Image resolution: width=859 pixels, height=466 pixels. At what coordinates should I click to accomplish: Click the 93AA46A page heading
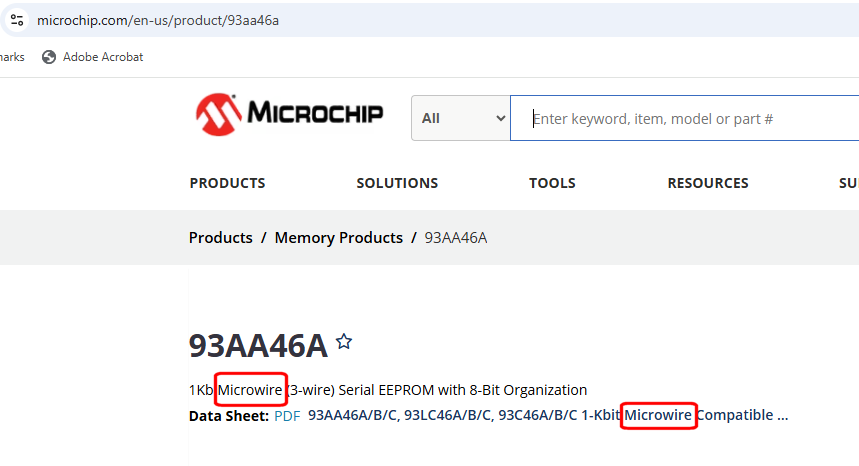pyautogui.click(x=258, y=345)
